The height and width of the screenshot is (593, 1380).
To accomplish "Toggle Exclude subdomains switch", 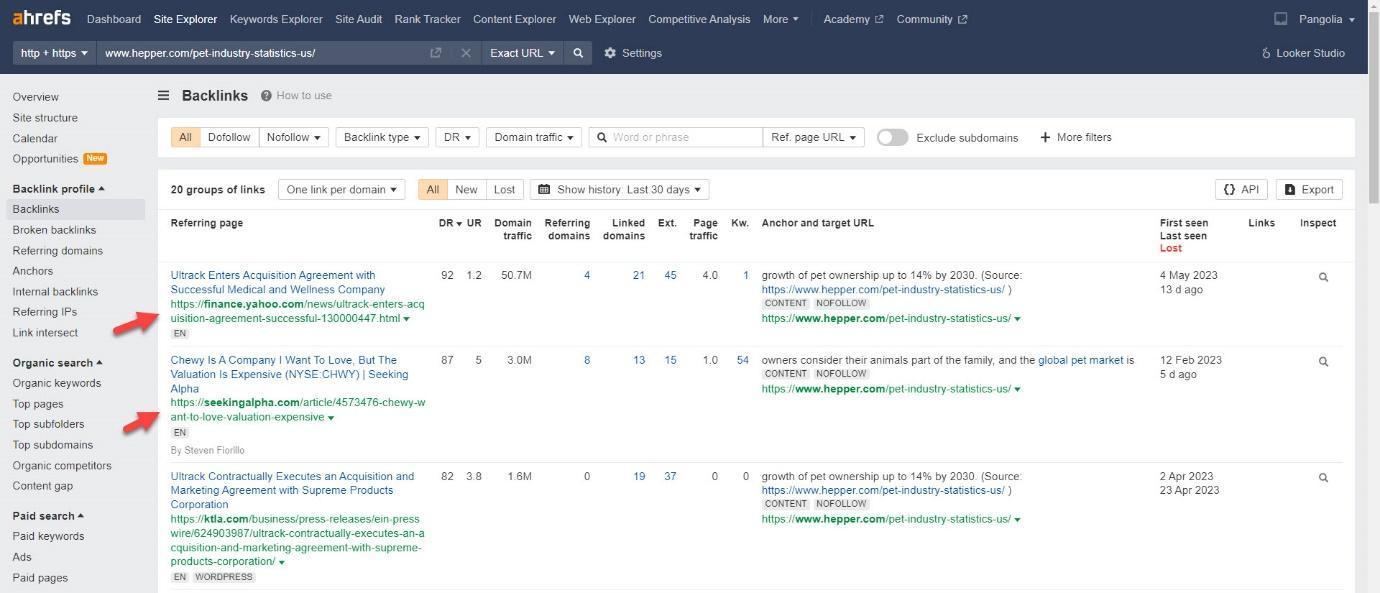I will tap(892, 138).
